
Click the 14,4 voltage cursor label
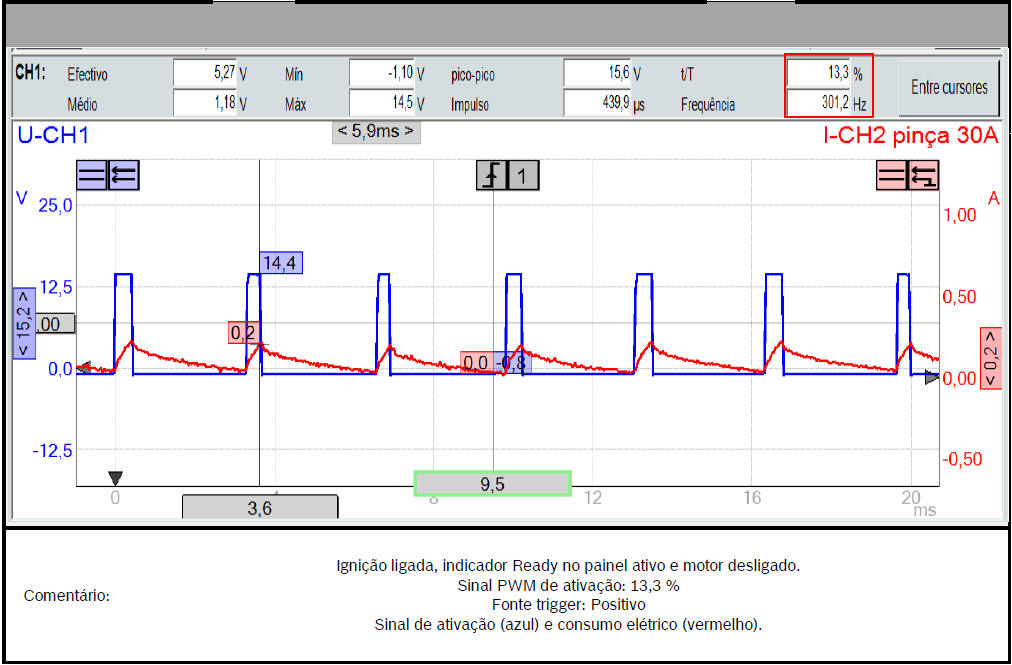[281, 263]
